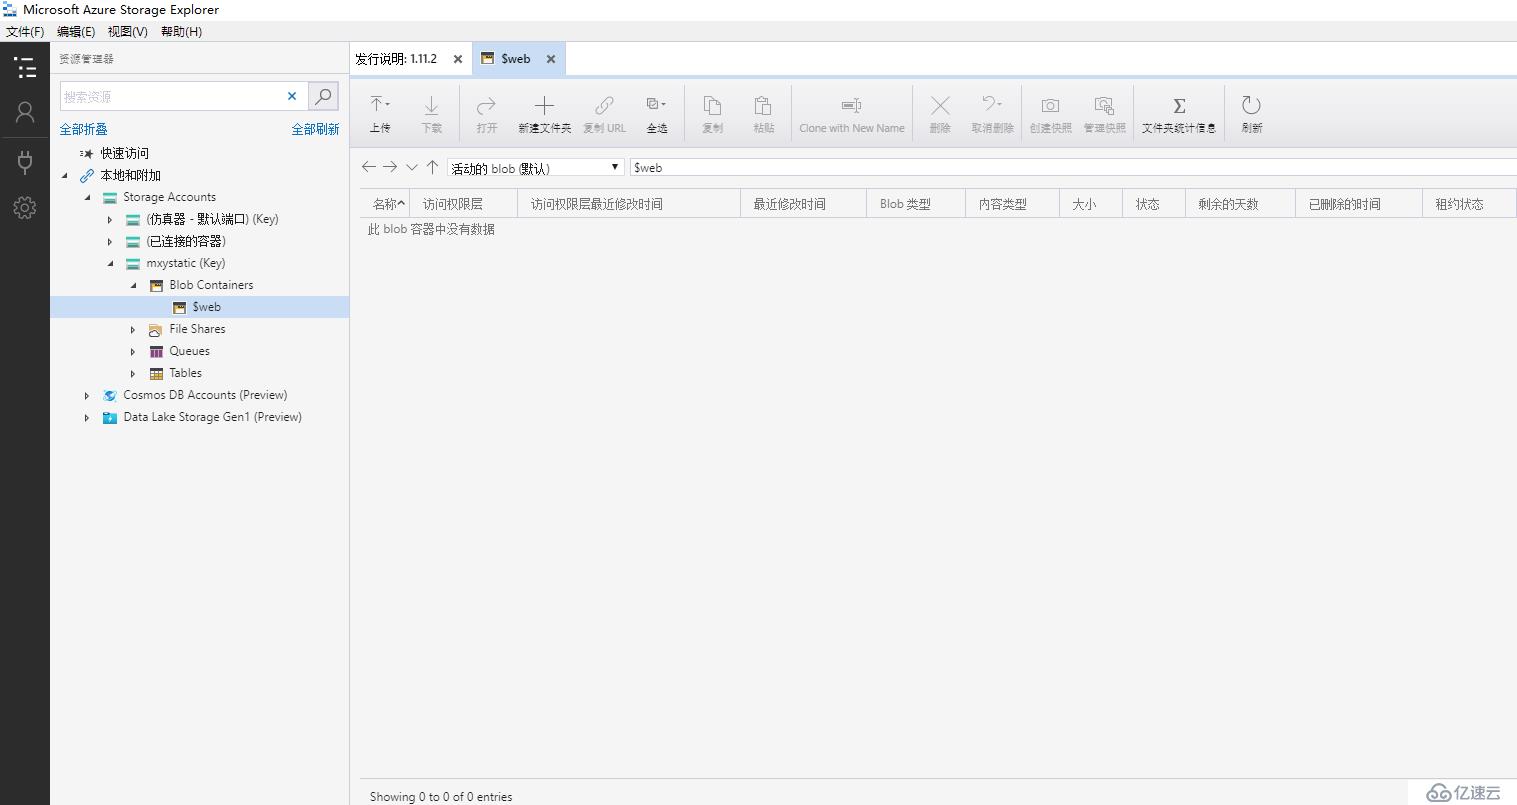
Task: Expand the (仿真器 - 默认端口) (Key) node
Action: click(110, 219)
